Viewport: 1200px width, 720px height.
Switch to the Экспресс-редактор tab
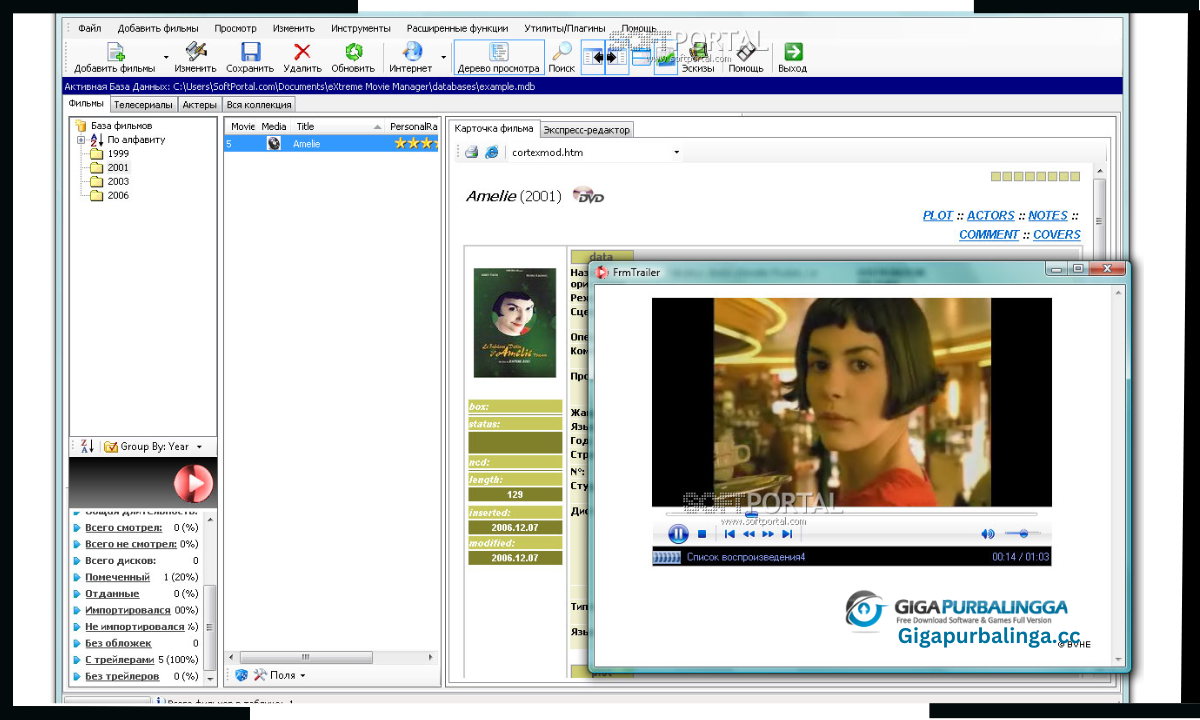point(586,130)
